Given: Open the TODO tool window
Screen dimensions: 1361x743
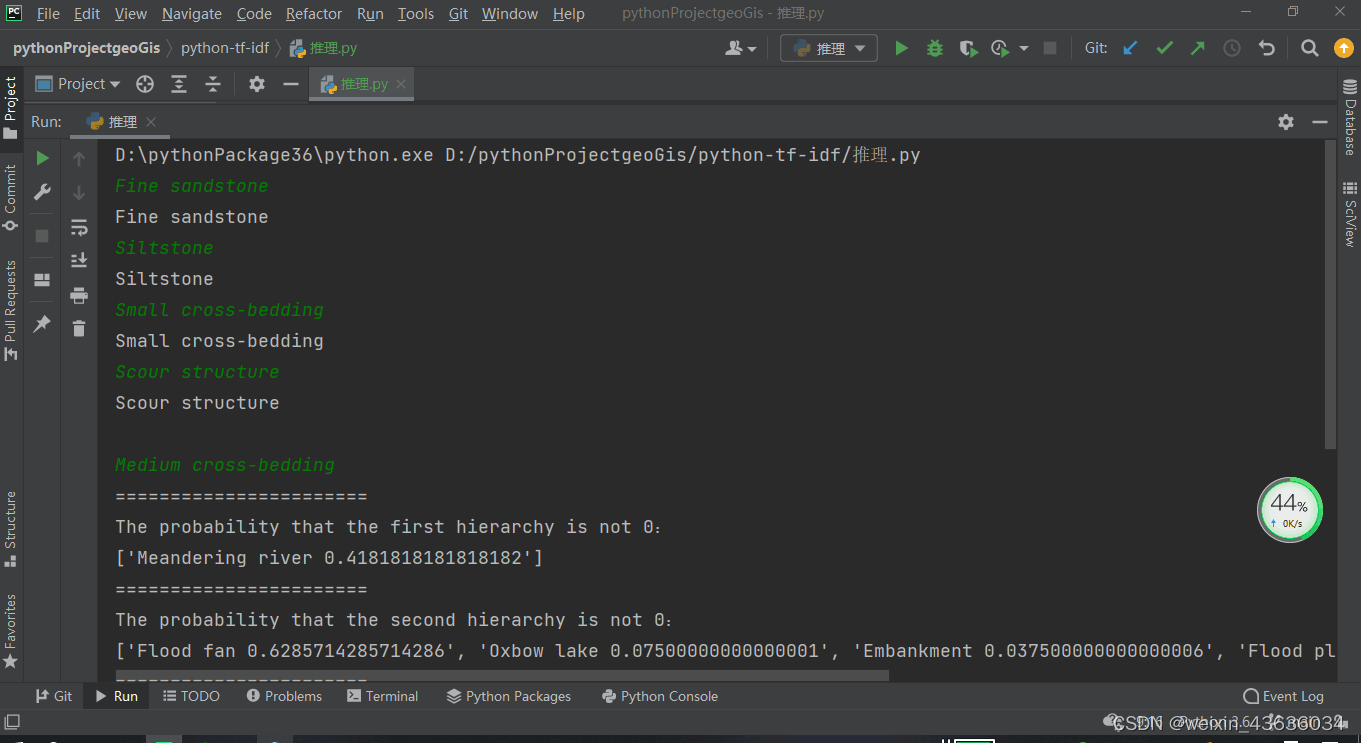Looking at the screenshot, I should [x=191, y=696].
